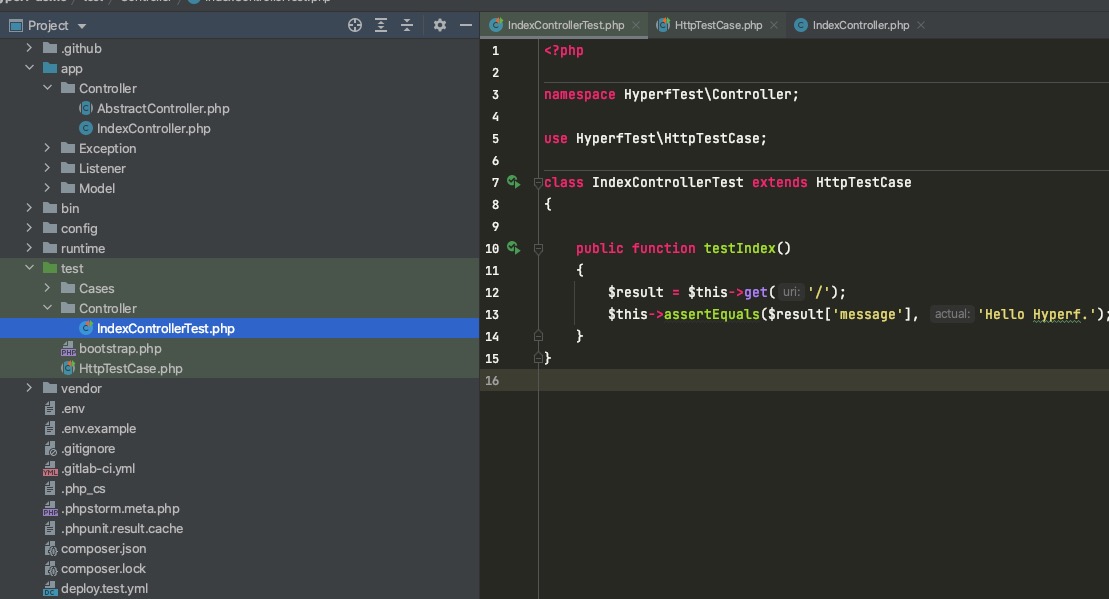This screenshot has height=599, width=1109.
Task: Select HttpTestCase.php in project tree
Action: click(x=130, y=368)
